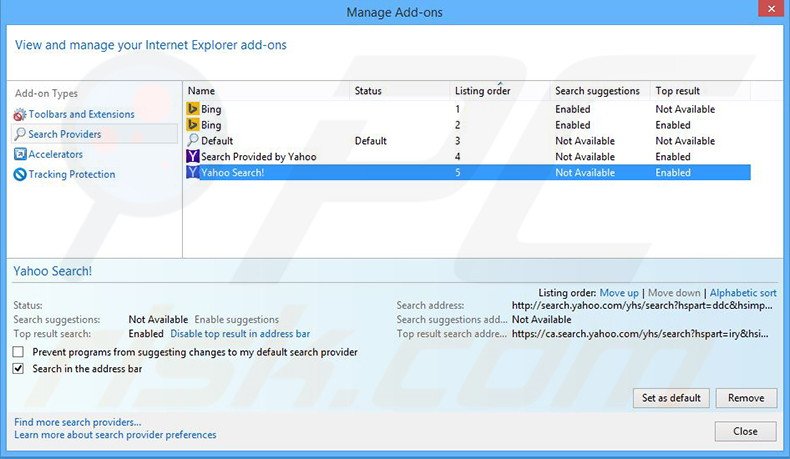Click the Bing icon in listing order 2 row
790x459 pixels.
click(193, 124)
